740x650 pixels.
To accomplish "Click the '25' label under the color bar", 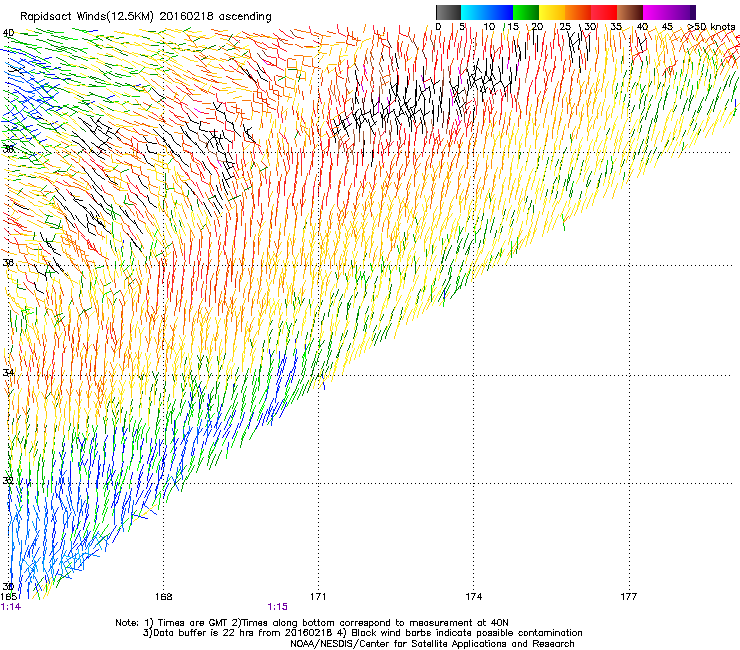I will click(565, 27).
